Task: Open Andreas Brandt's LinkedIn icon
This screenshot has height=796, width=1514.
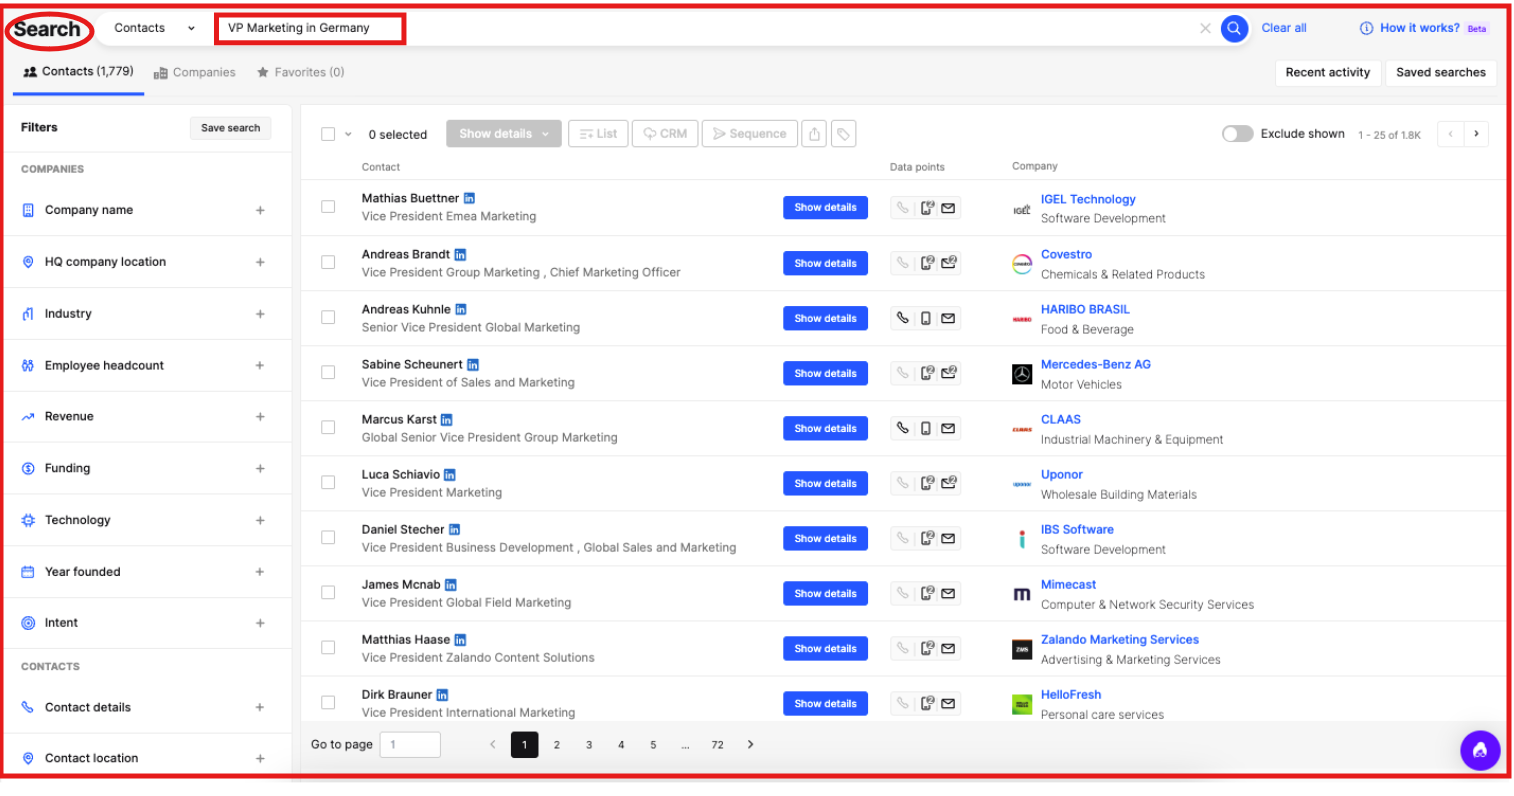Action: point(460,254)
